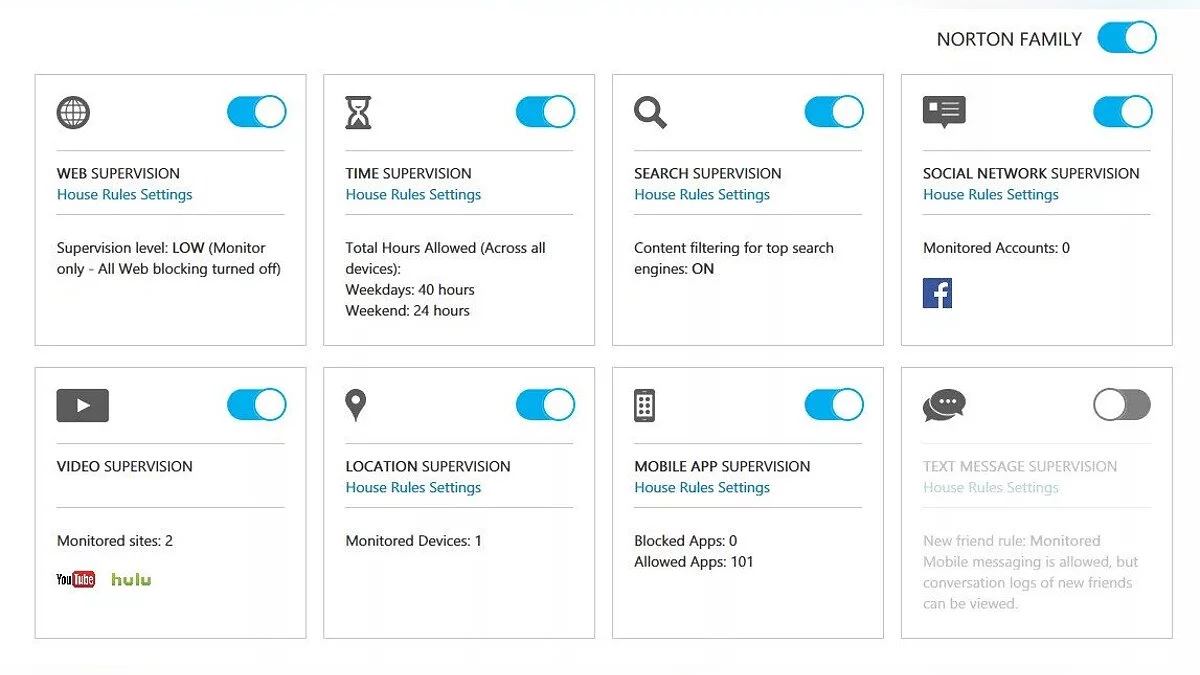Viewport: 1200px width, 675px height.
Task: Click the Search Supervision magnifier icon
Action: (x=650, y=112)
